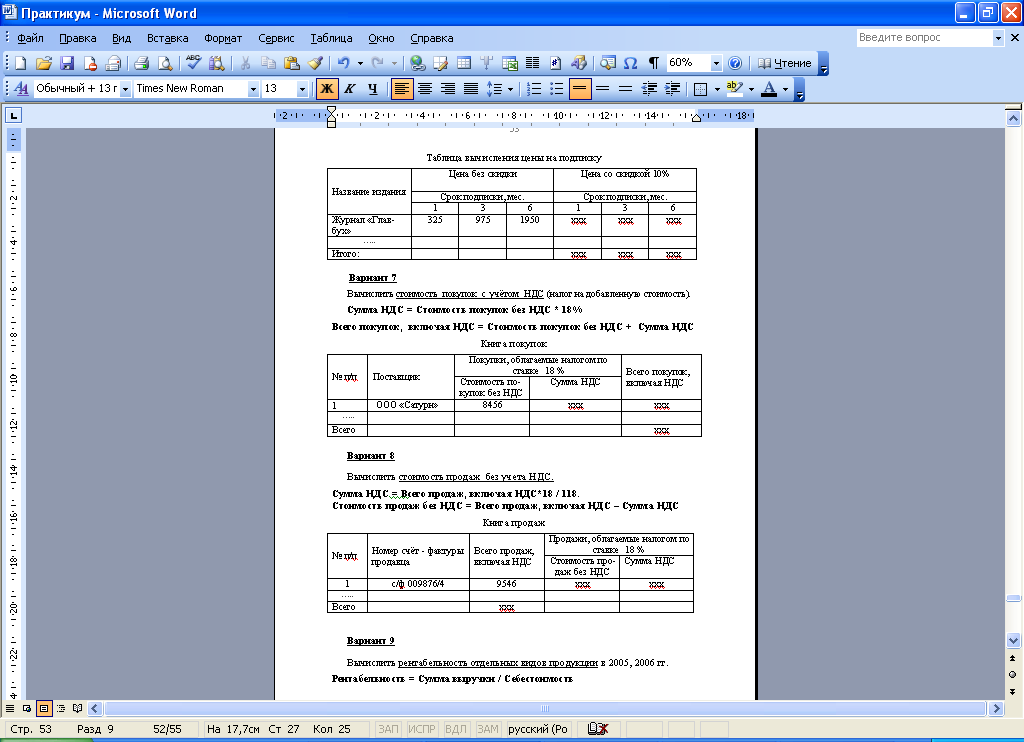This screenshot has width=1024, height=742.
Task: Open the font size 13 dropdown
Action: click(302, 89)
